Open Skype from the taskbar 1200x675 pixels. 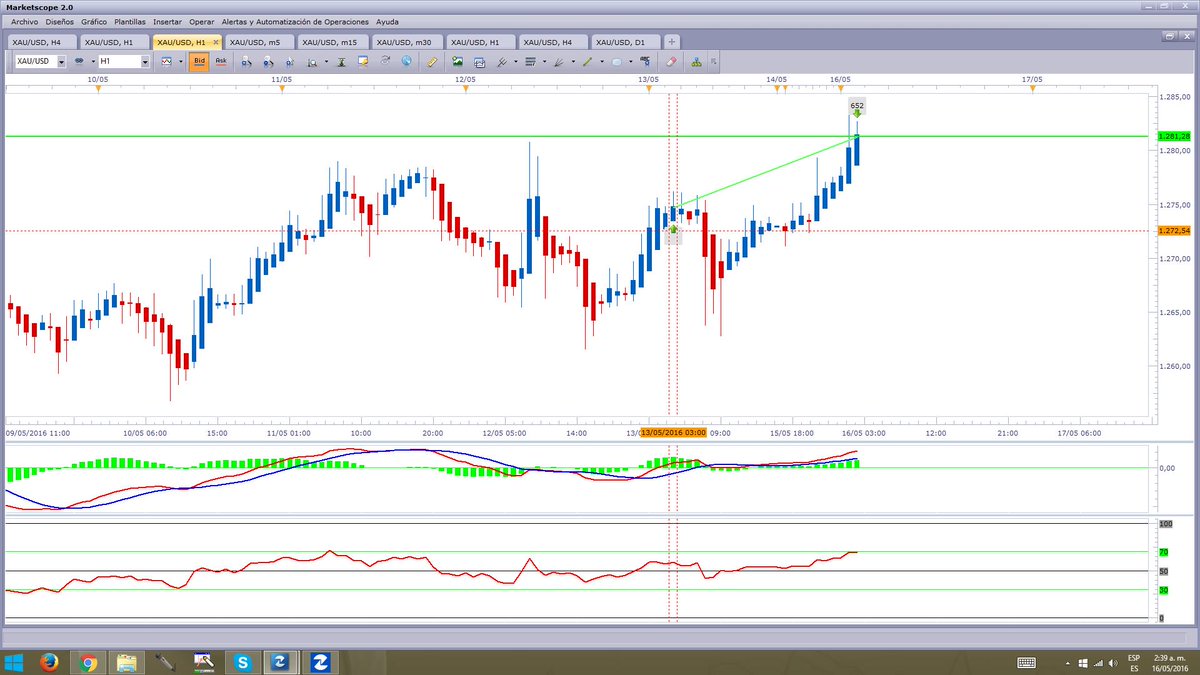pos(243,661)
